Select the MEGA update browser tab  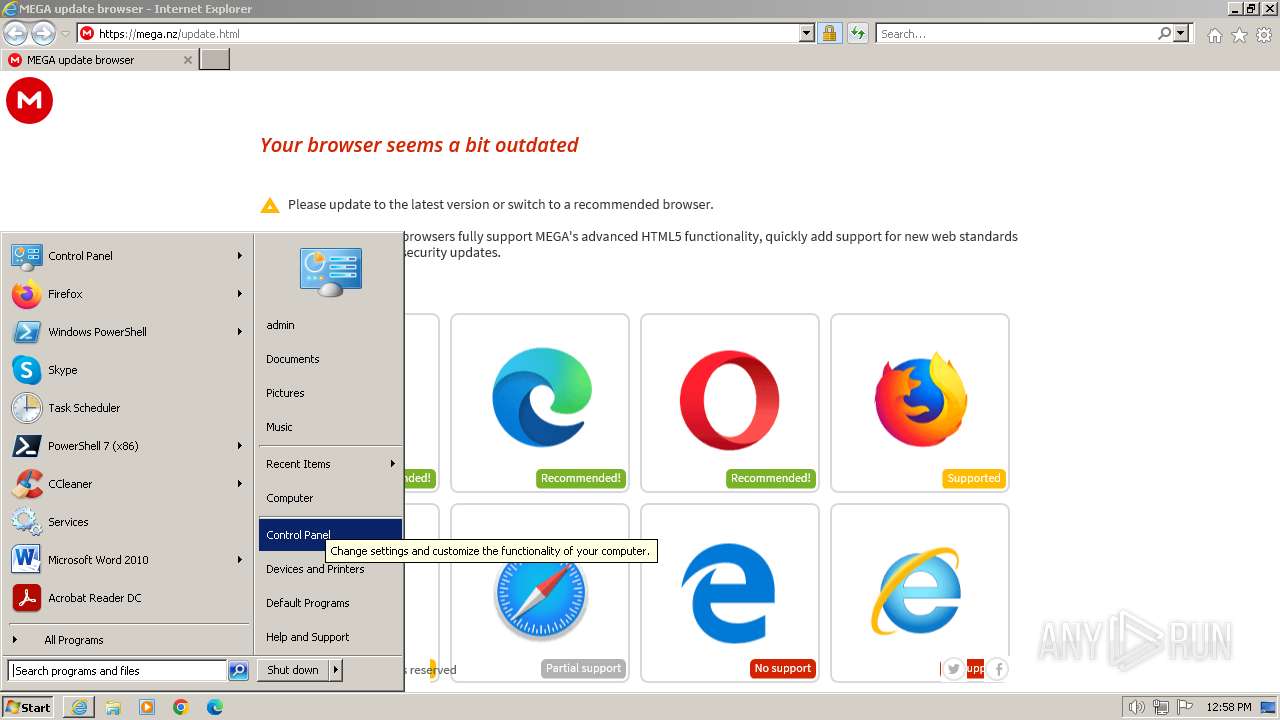pos(99,60)
